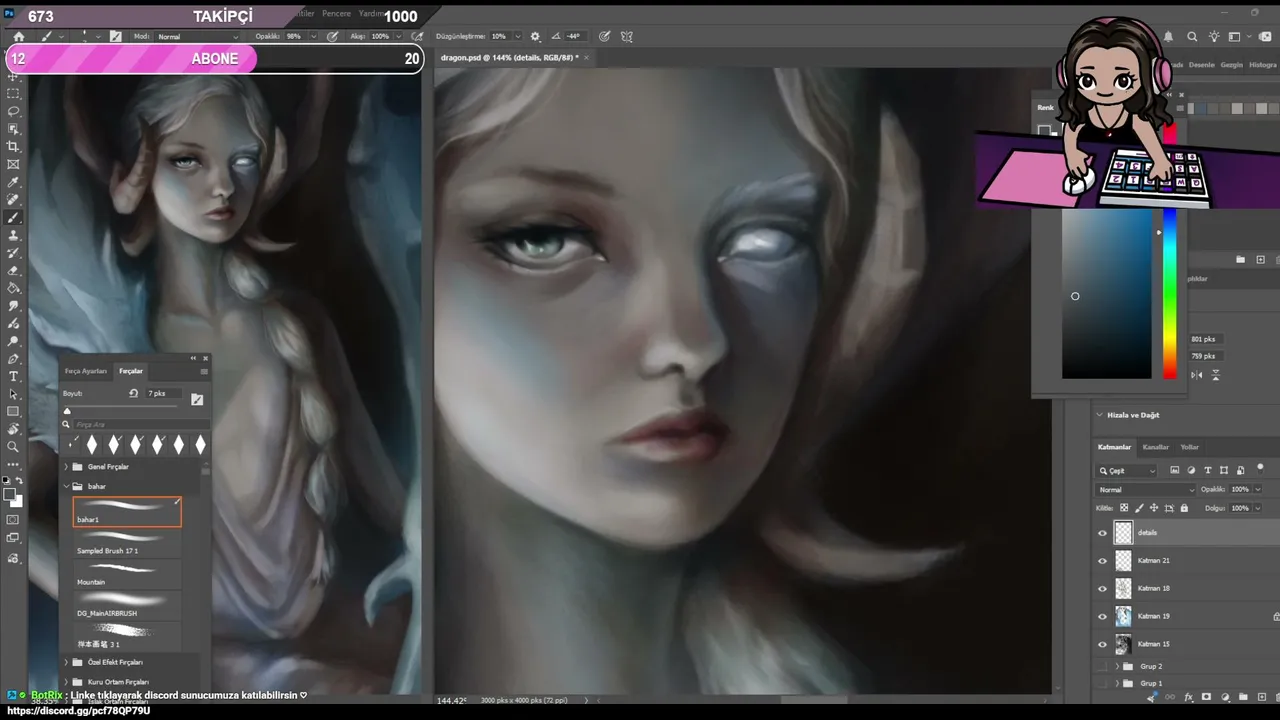Switch to the Yollar tab
The image size is (1280, 720).
tap(1190, 447)
